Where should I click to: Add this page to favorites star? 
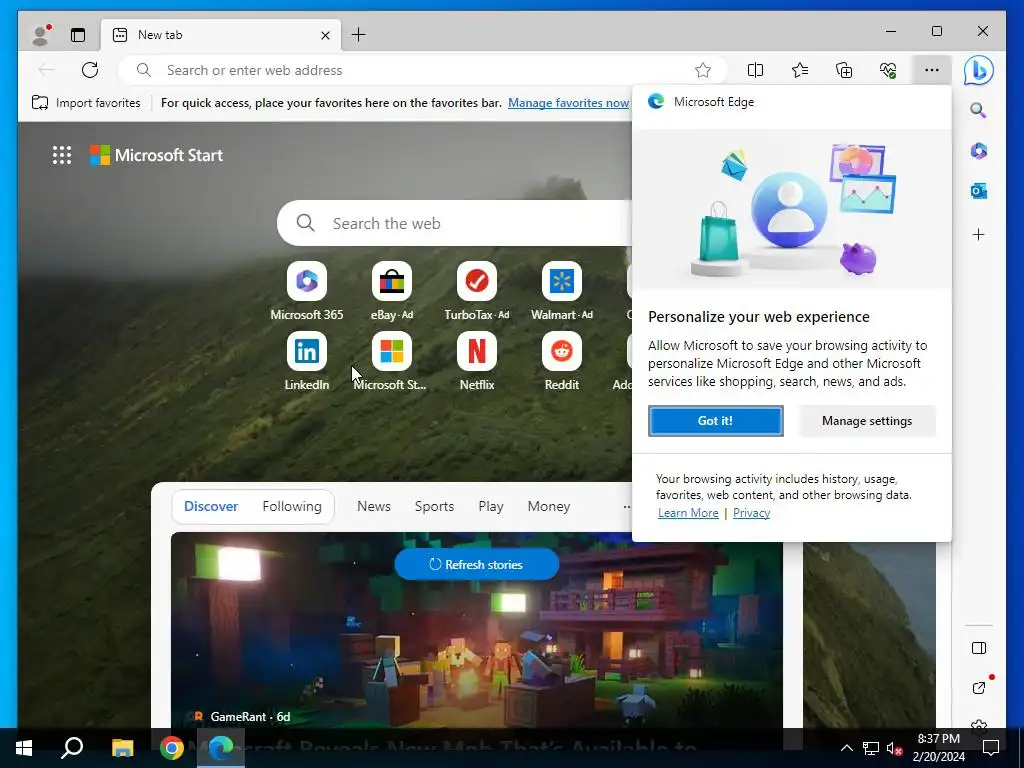click(703, 70)
